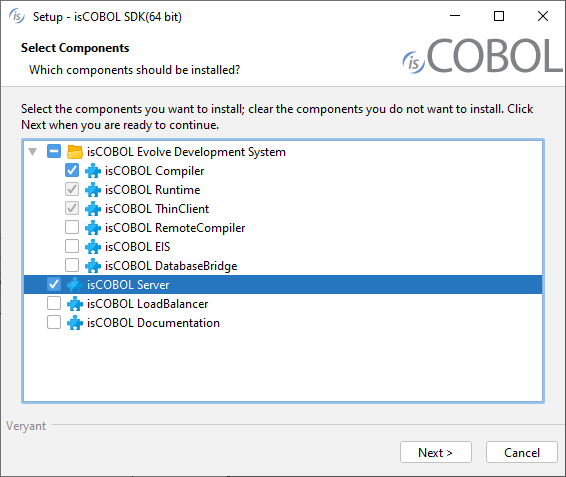
Task: Select the isCOBOL DatabaseBridge label
Action: pos(171,266)
